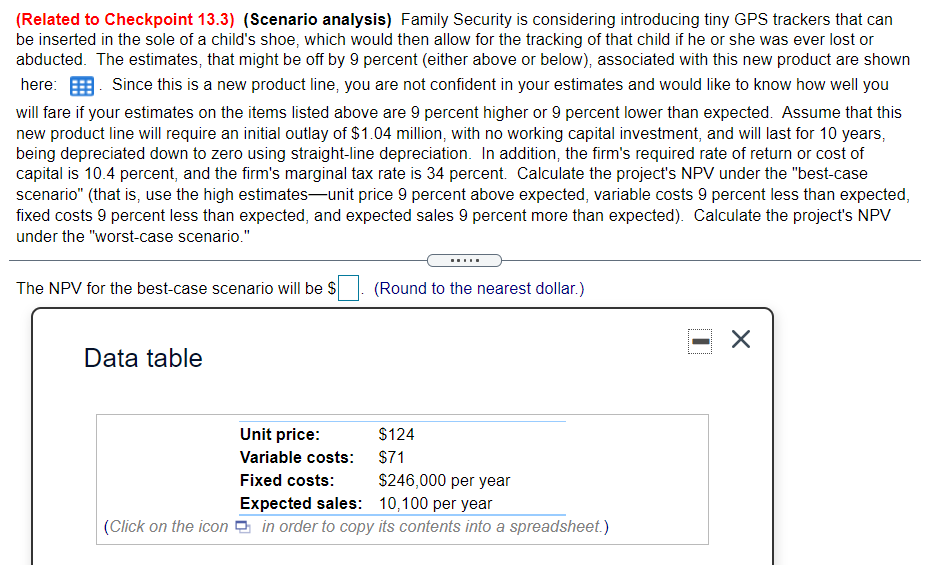Click the copy-to-spreadsheet icon below the table
The width and height of the screenshot is (928, 565).
point(244,527)
